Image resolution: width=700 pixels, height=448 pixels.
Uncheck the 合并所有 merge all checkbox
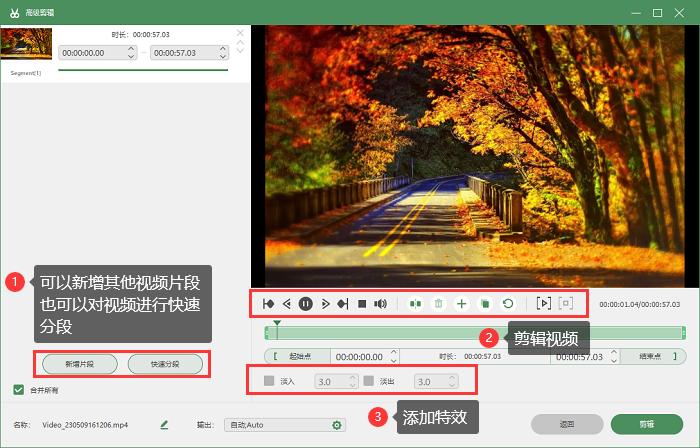point(18,390)
